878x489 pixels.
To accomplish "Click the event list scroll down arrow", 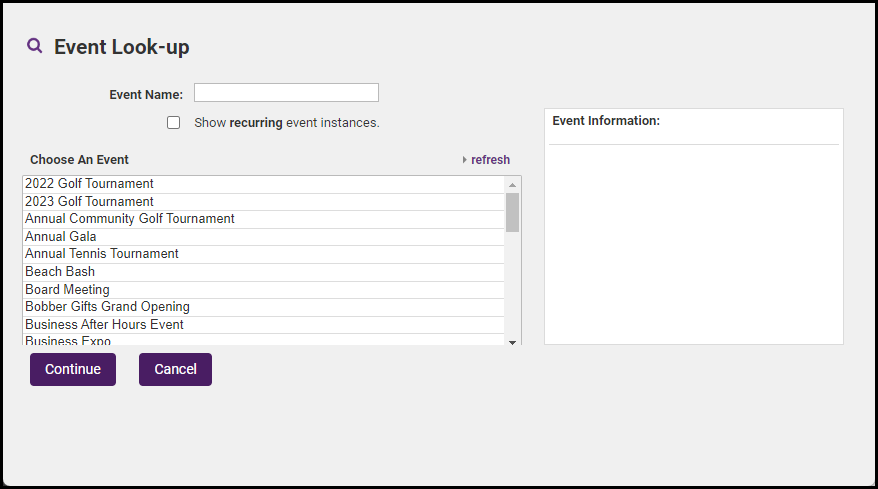I will [x=512, y=342].
